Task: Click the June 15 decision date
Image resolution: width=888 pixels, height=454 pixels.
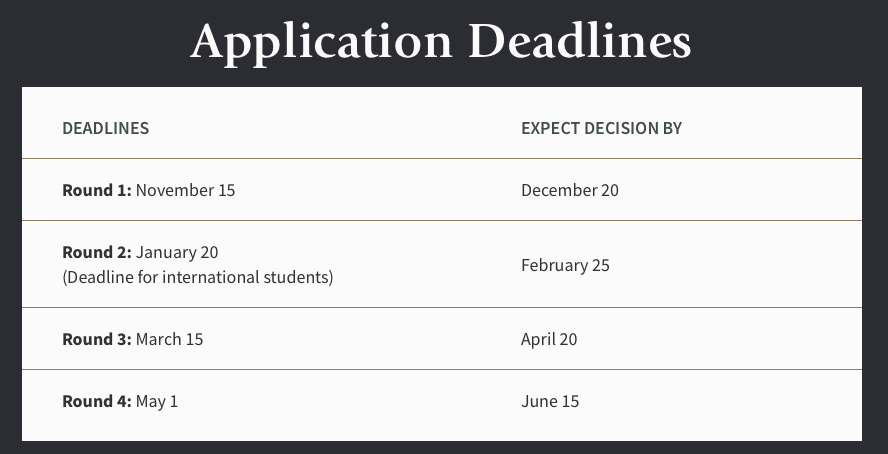Action: (550, 401)
